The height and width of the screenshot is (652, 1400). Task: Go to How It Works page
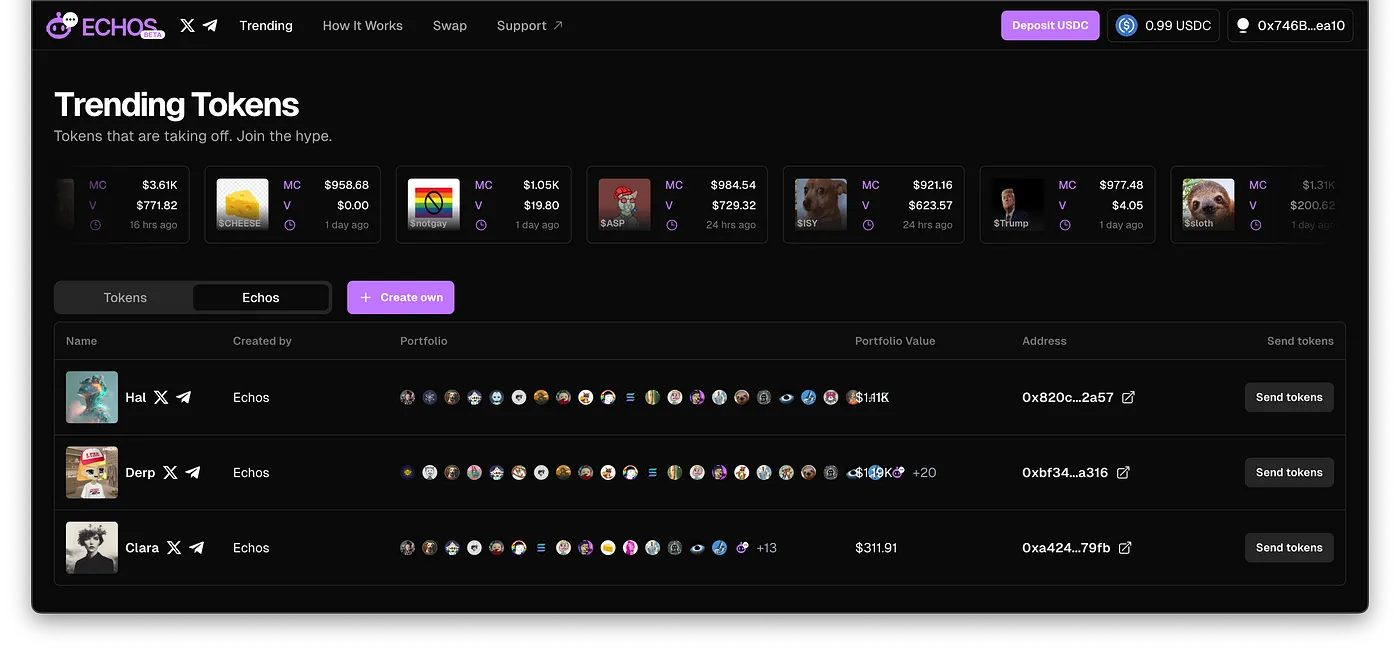362,26
